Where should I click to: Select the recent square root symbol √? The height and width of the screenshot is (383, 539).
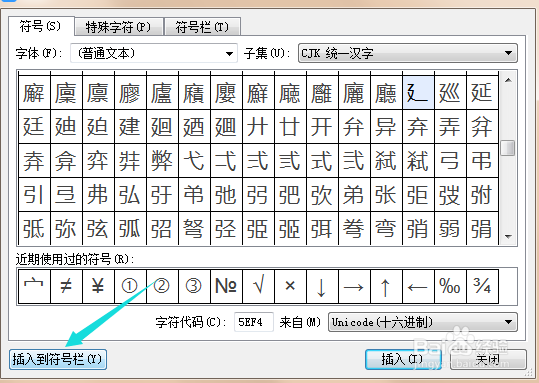pyautogui.click(x=258, y=286)
